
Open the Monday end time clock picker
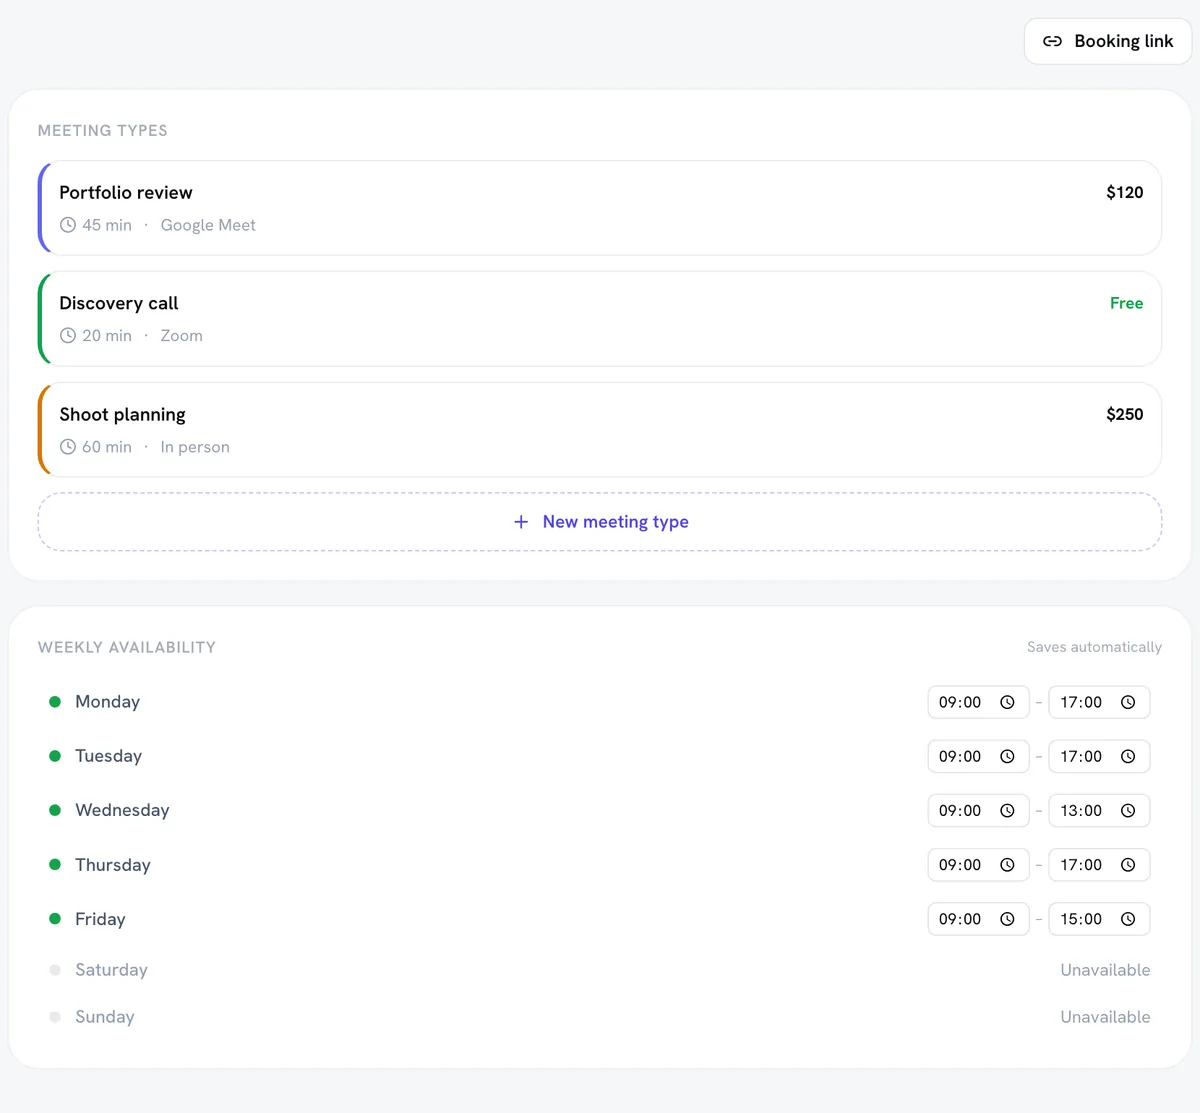click(1128, 702)
